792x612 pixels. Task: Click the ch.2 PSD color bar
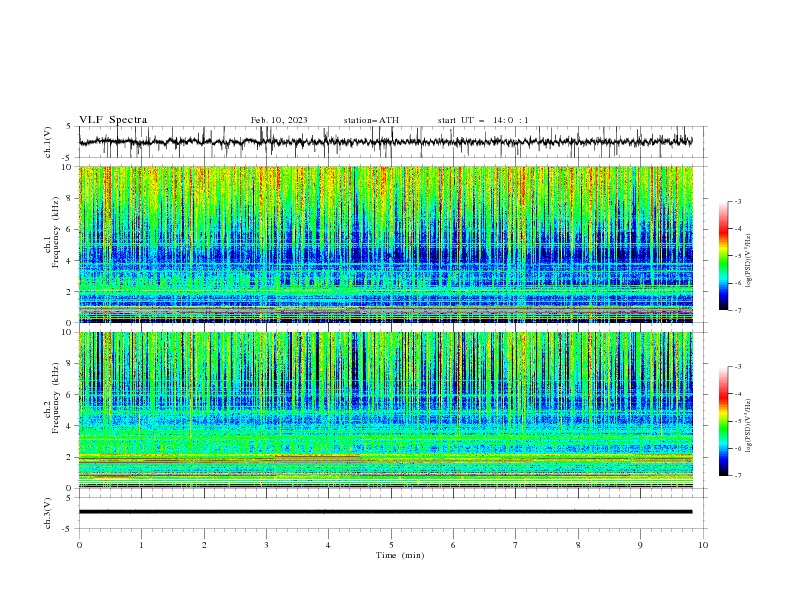[724, 421]
